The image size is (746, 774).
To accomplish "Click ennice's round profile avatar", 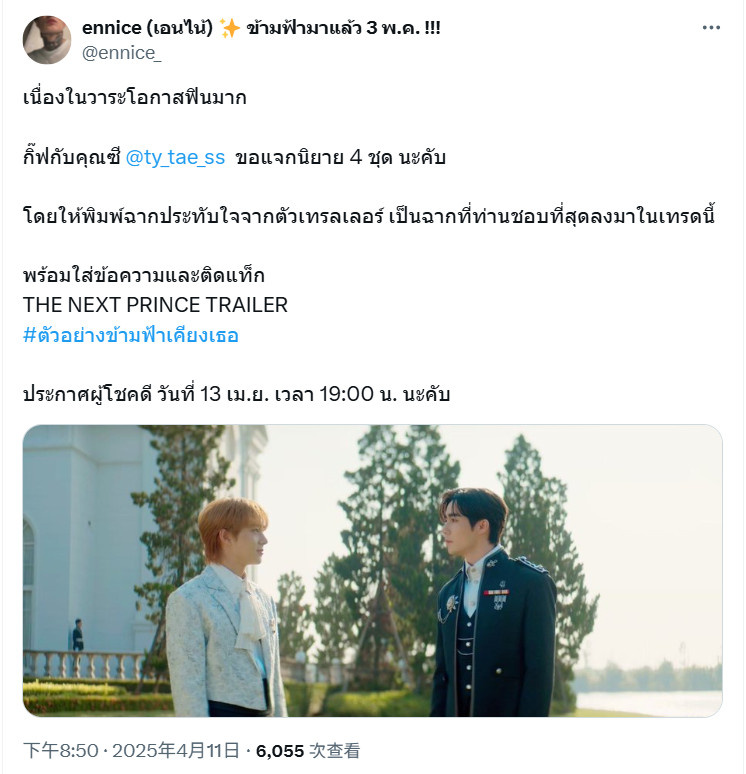I will tap(47, 40).
